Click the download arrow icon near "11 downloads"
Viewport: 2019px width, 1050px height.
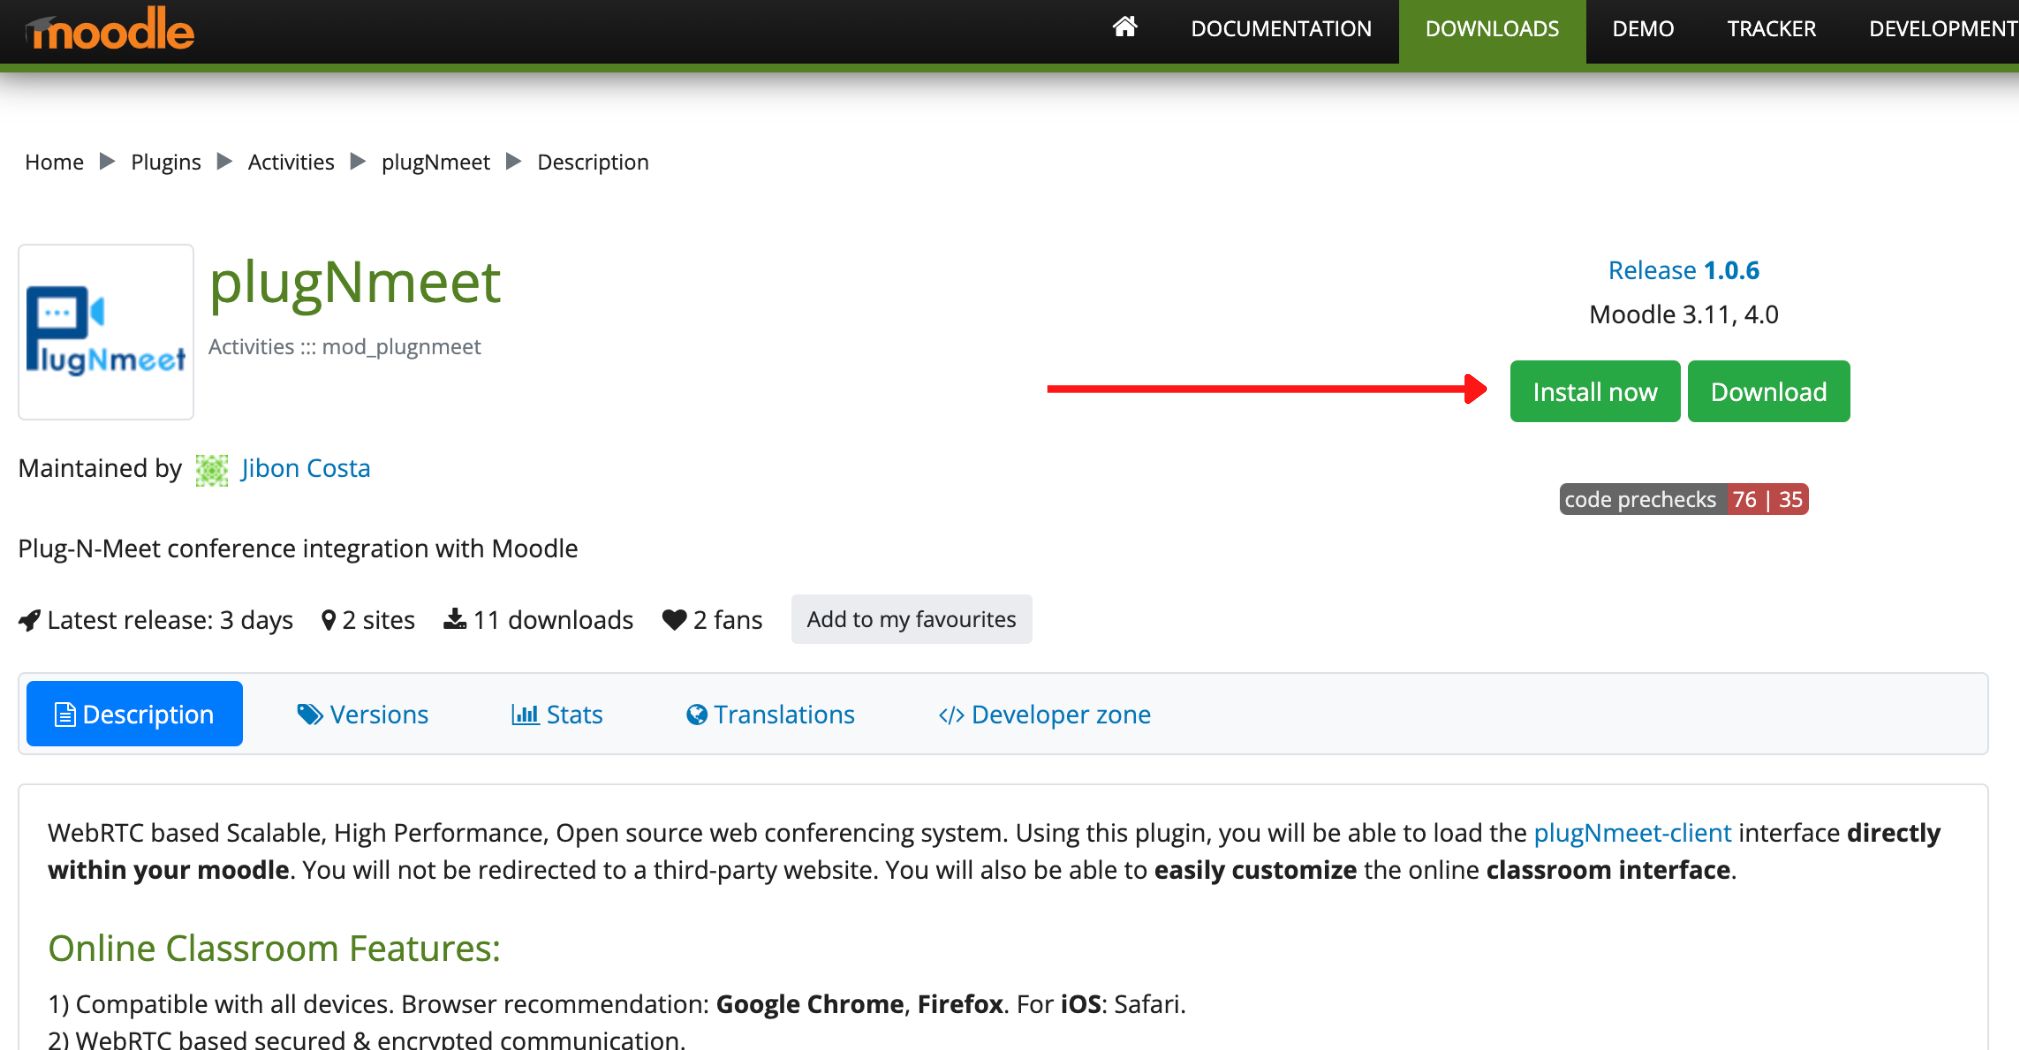(456, 619)
